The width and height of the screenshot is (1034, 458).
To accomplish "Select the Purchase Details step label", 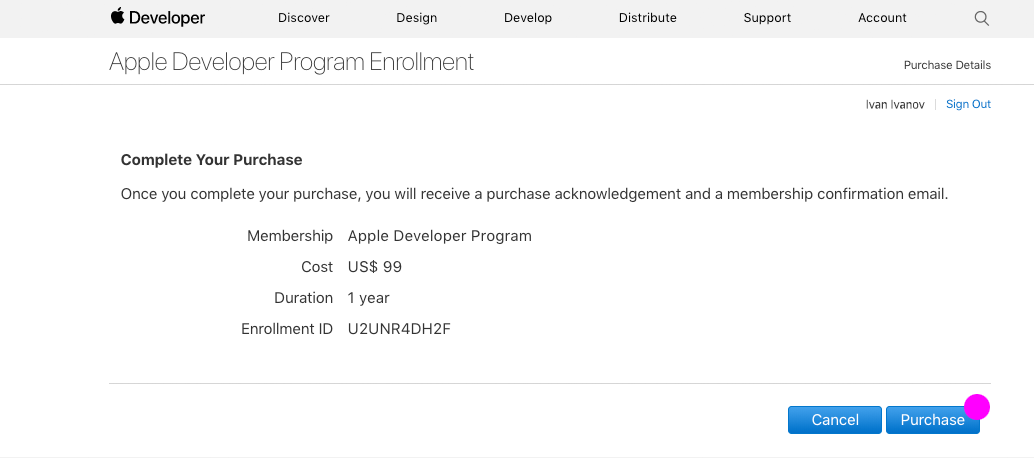I will point(947,65).
